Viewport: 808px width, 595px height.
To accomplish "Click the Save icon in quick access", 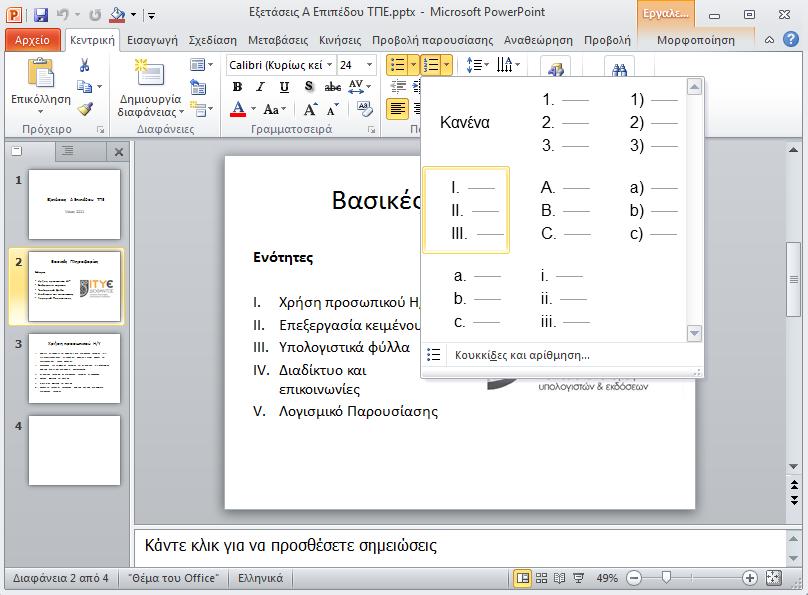I will 41,15.
